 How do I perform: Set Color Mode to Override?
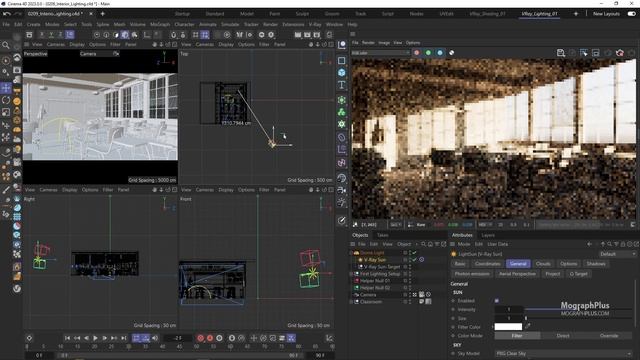click(609, 336)
